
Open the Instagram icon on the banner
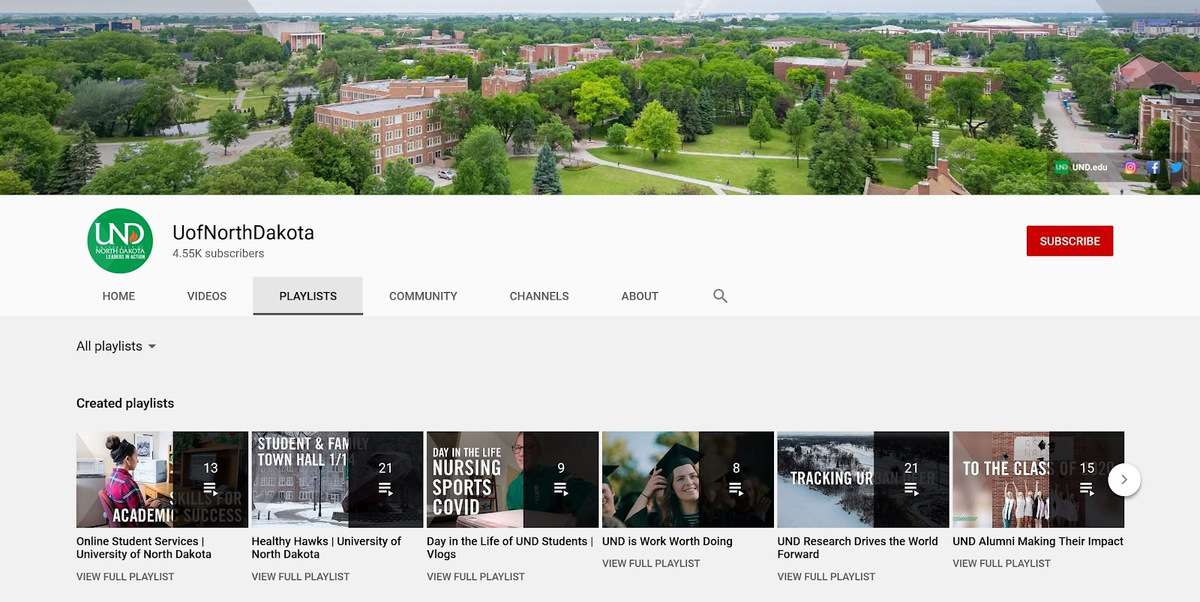pyautogui.click(x=1130, y=167)
